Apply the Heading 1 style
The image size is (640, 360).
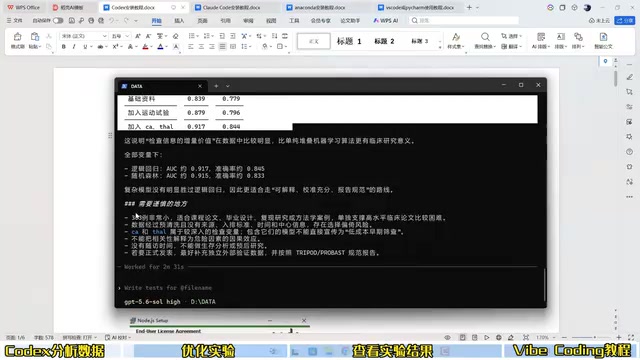tap(349, 41)
